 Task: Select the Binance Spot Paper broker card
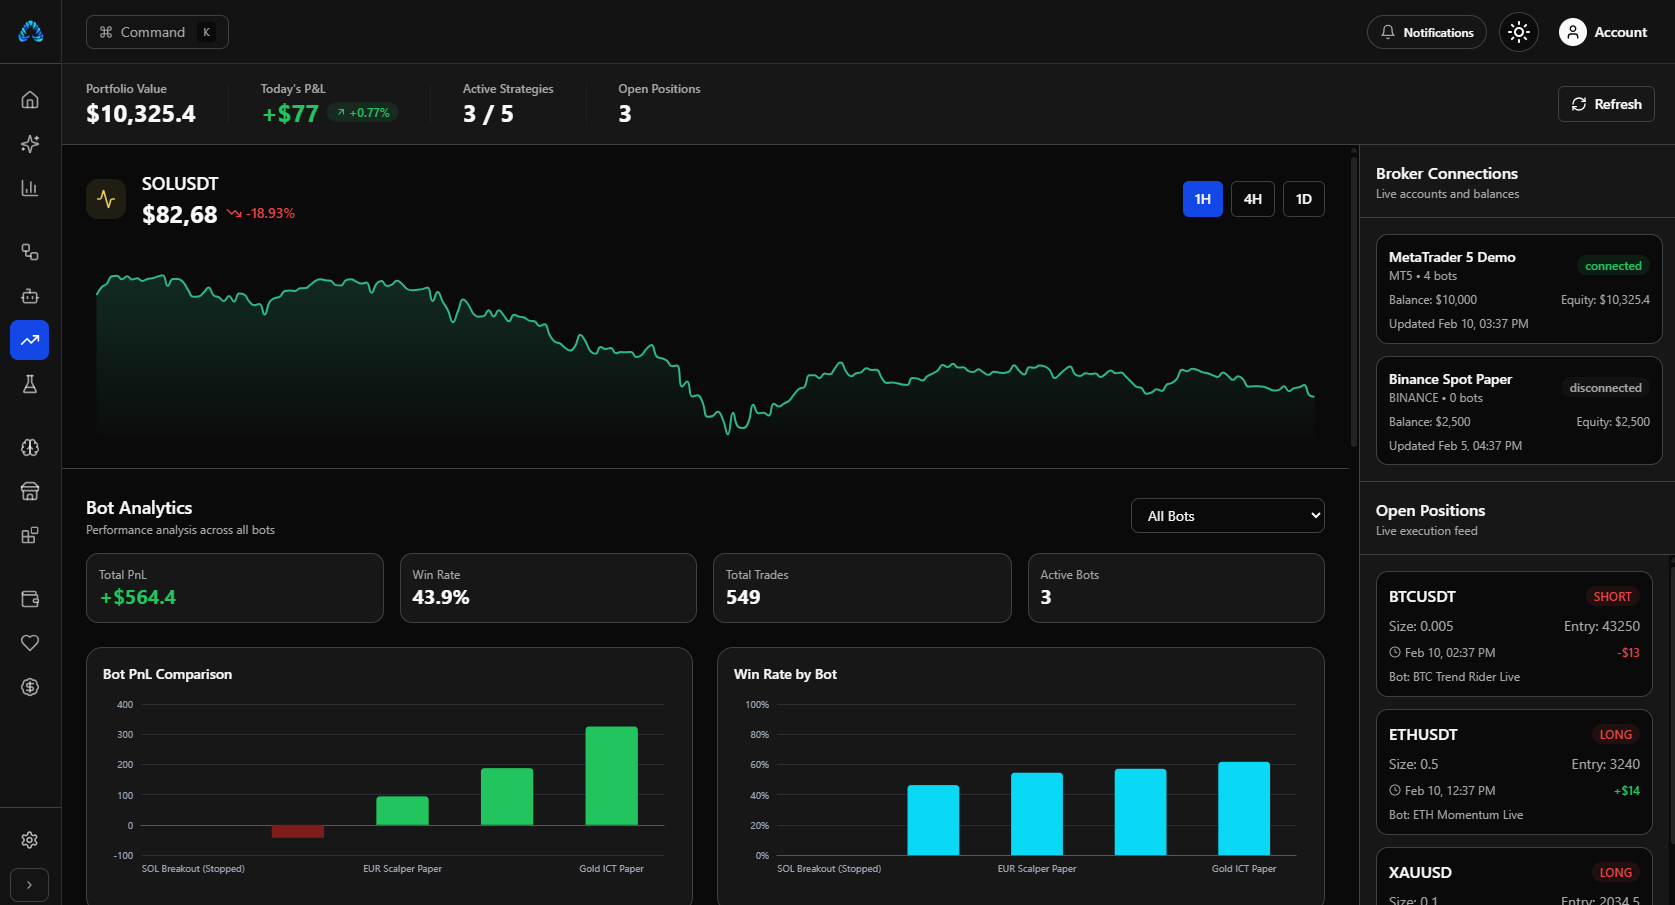1519,411
